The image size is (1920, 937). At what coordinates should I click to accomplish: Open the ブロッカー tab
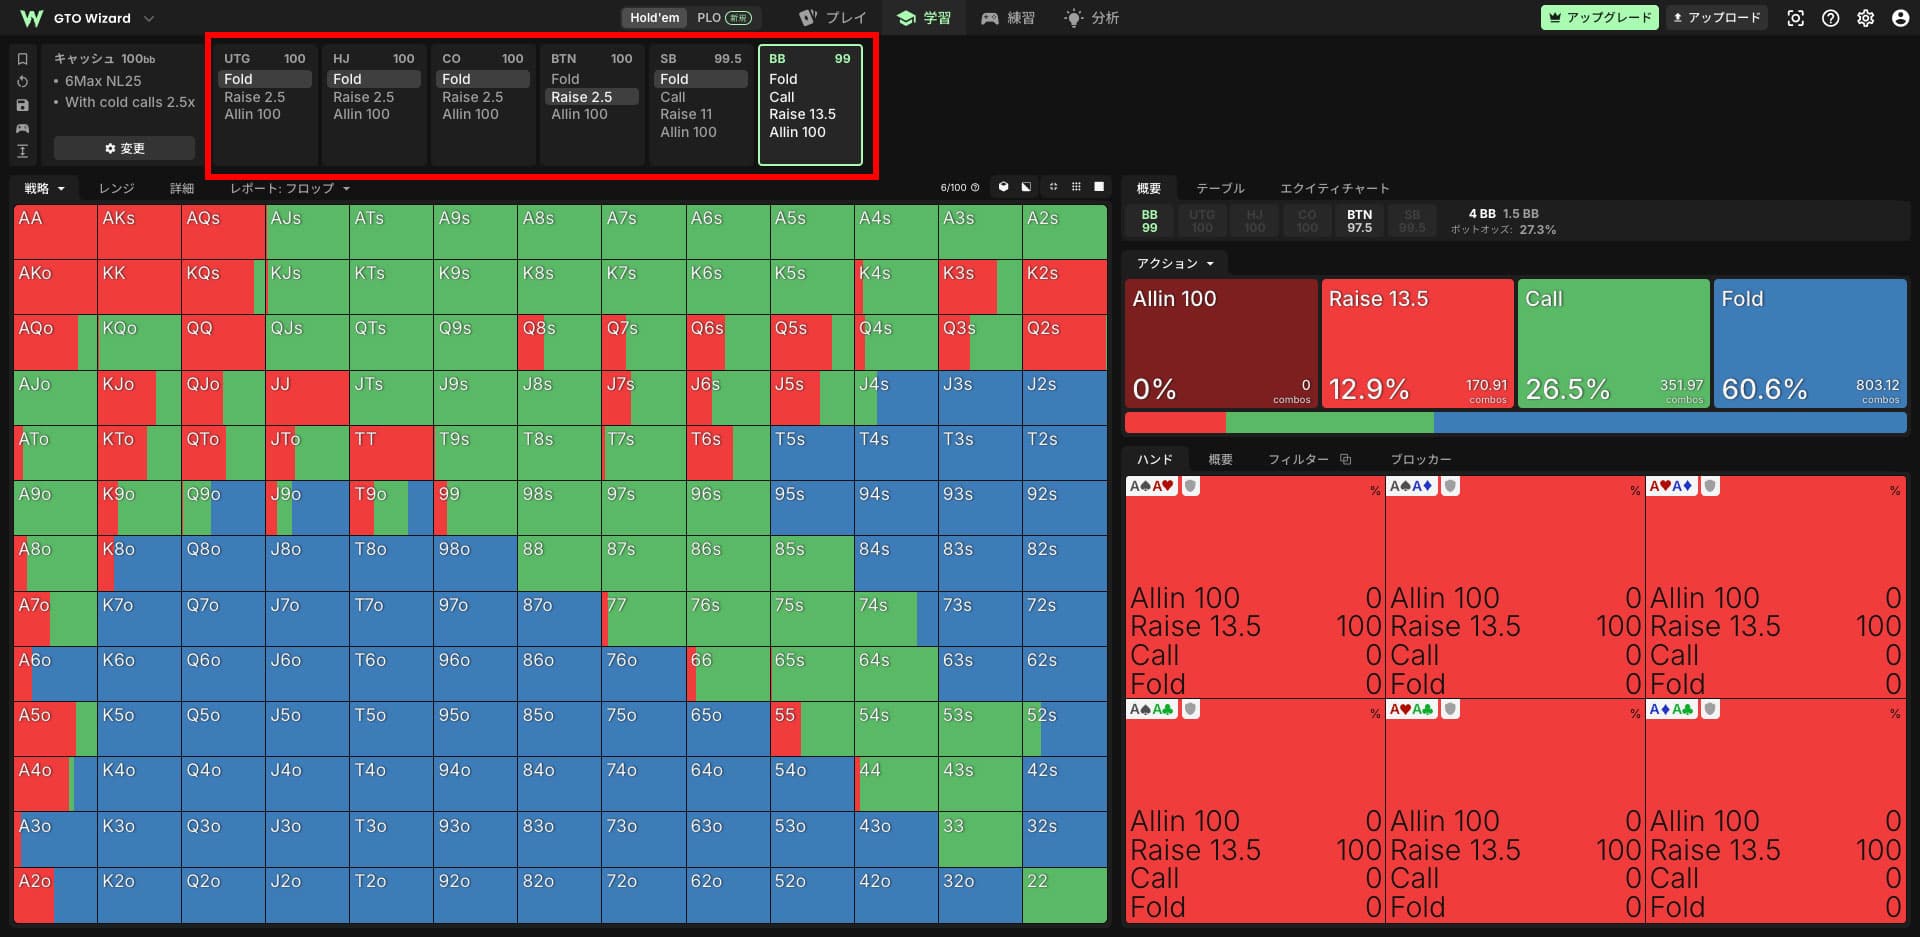coord(1420,459)
